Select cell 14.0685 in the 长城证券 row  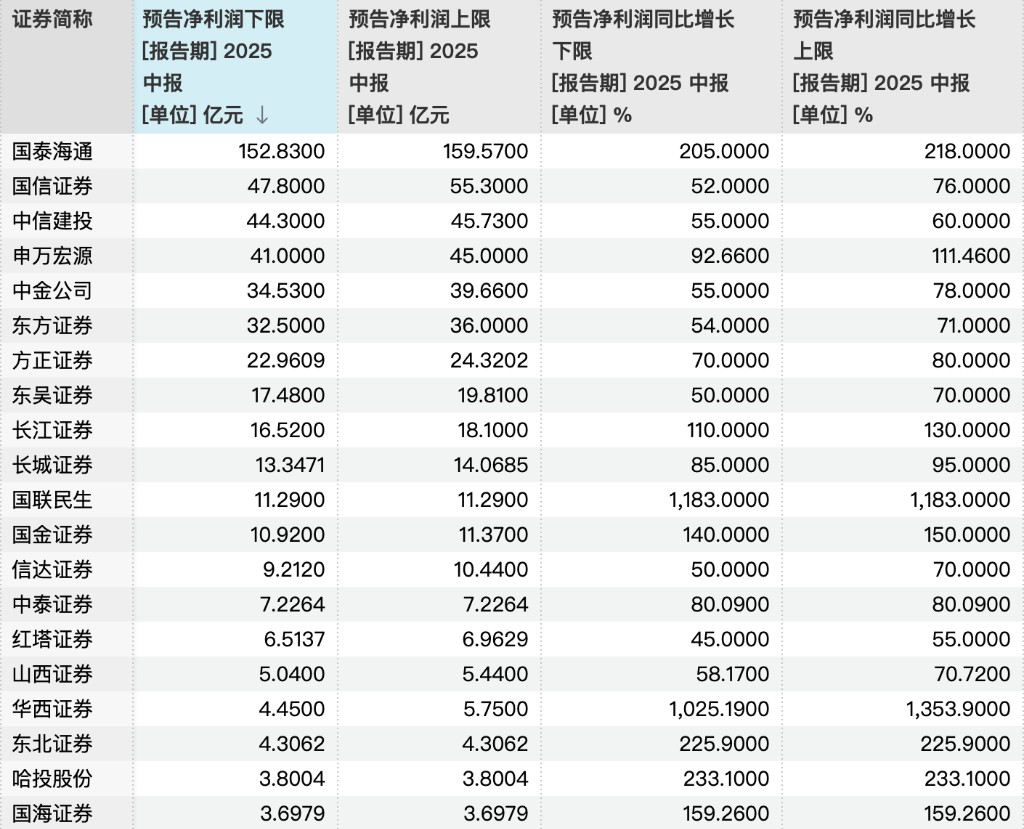490,465
